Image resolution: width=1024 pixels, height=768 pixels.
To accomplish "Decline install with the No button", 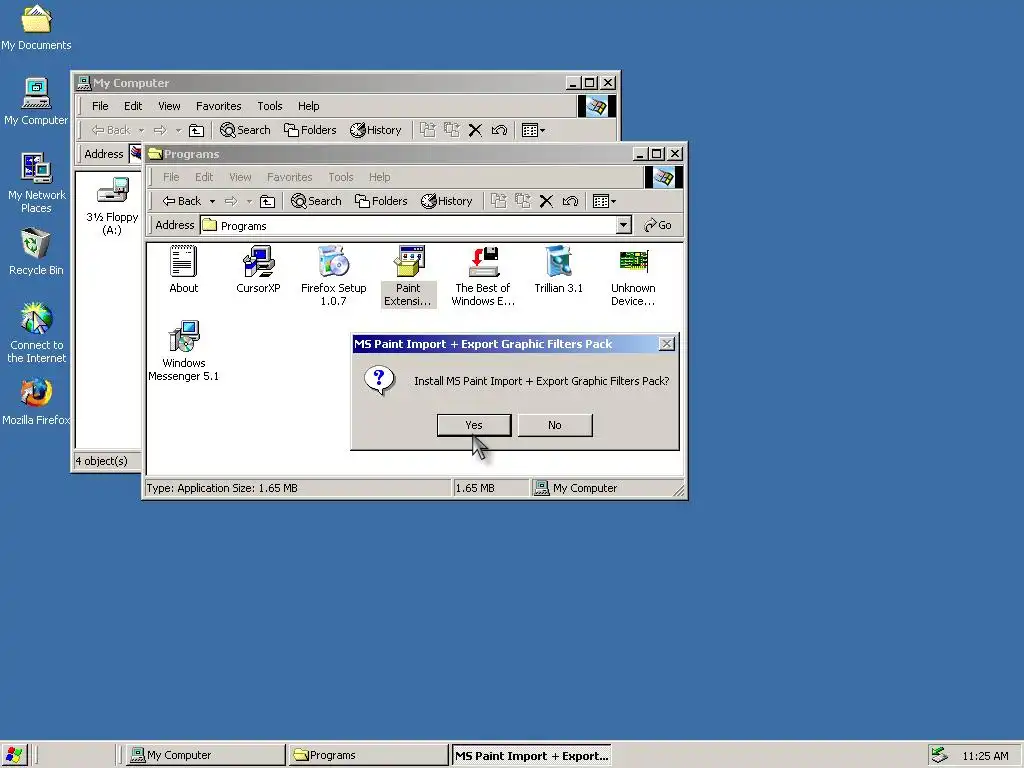I will [554, 425].
